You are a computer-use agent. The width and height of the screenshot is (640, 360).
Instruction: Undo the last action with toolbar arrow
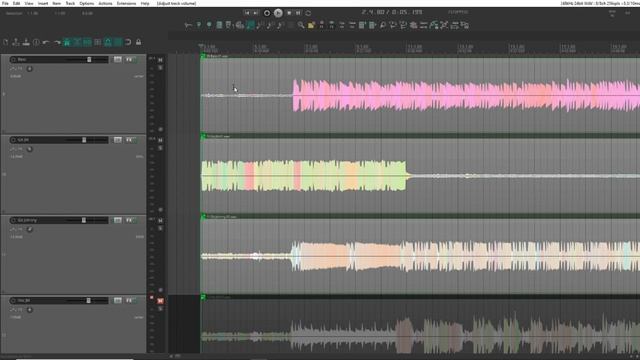pyautogui.click(x=47, y=42)
